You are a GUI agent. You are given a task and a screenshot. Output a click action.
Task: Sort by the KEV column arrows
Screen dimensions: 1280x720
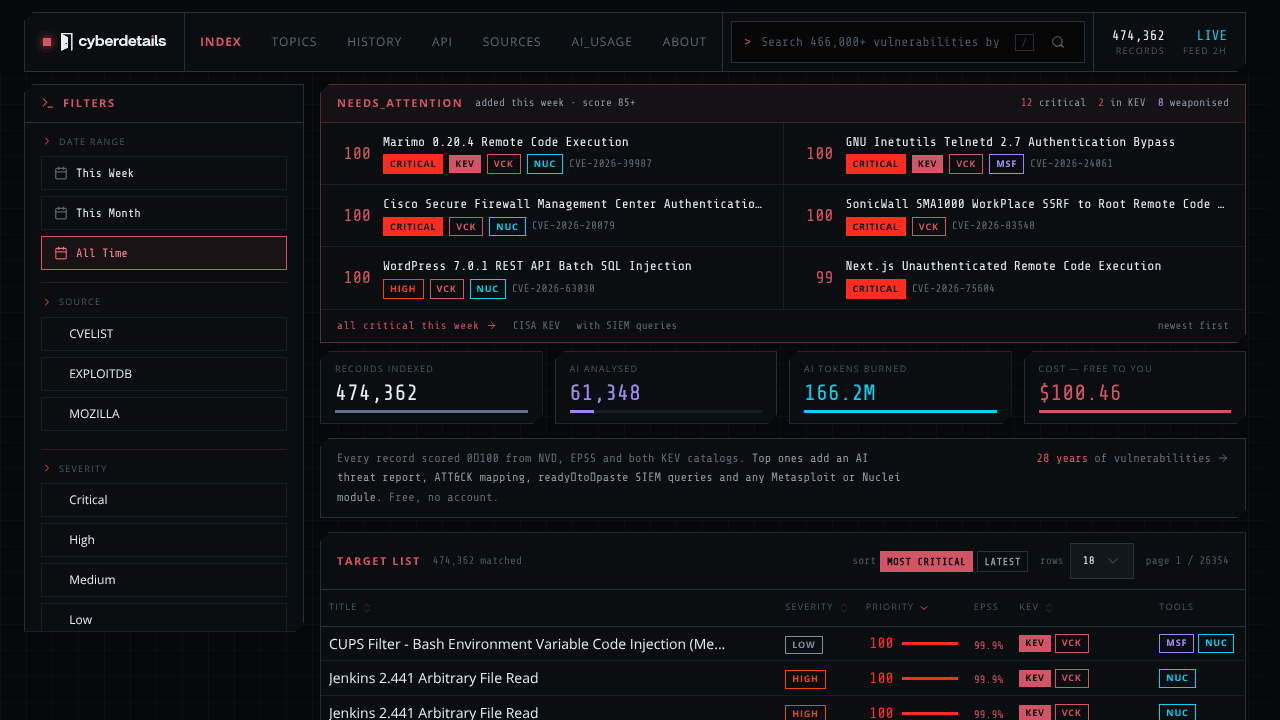(1049, 607)
